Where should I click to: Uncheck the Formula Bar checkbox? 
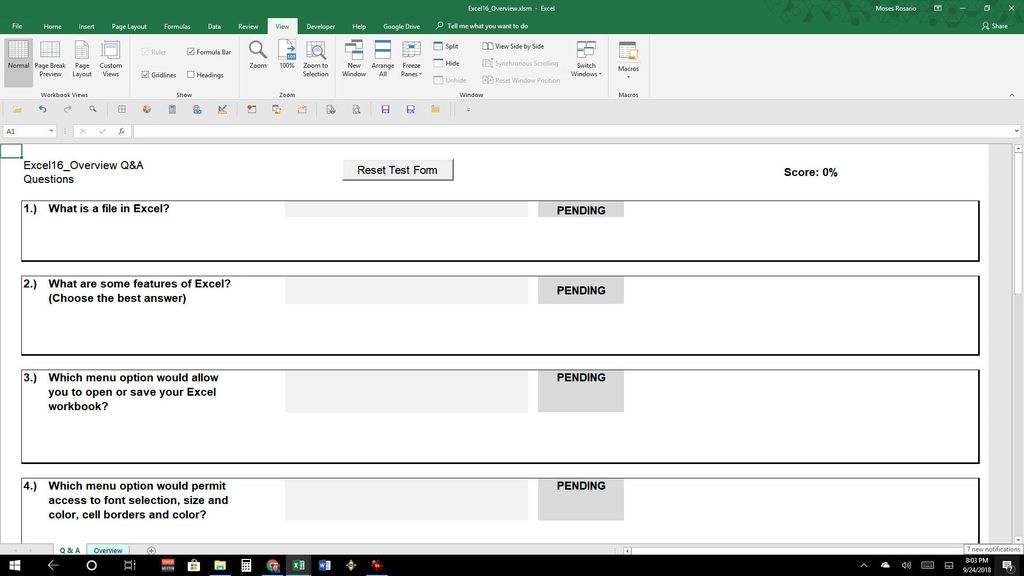(191, 52)
